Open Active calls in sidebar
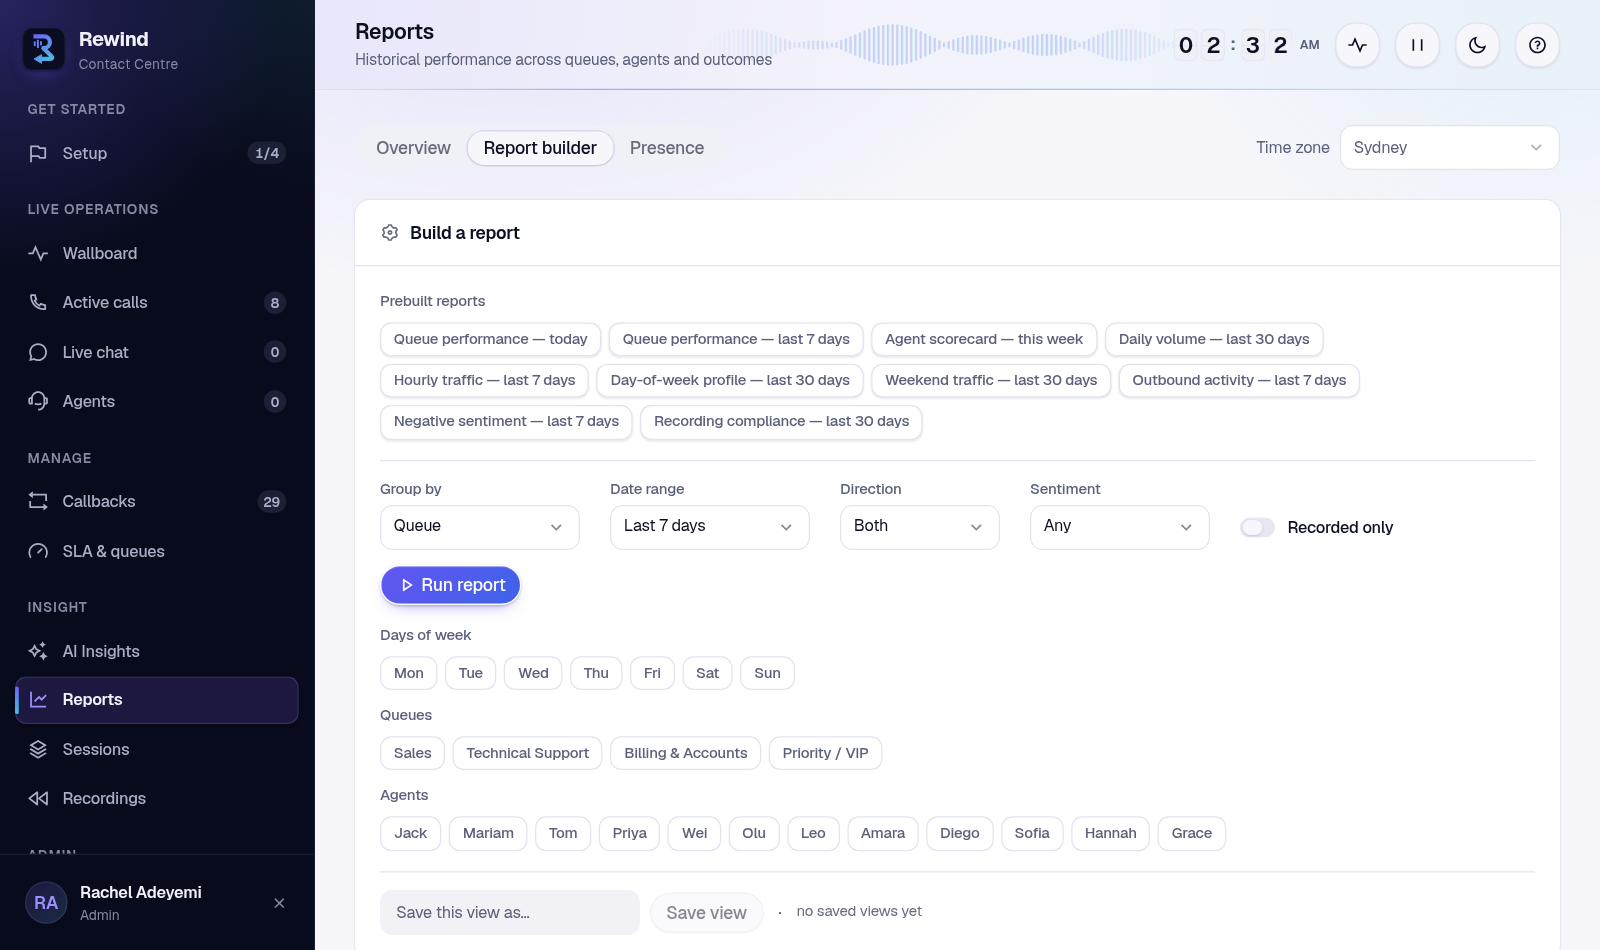The image size is (1600, 950). coord(157,302)
